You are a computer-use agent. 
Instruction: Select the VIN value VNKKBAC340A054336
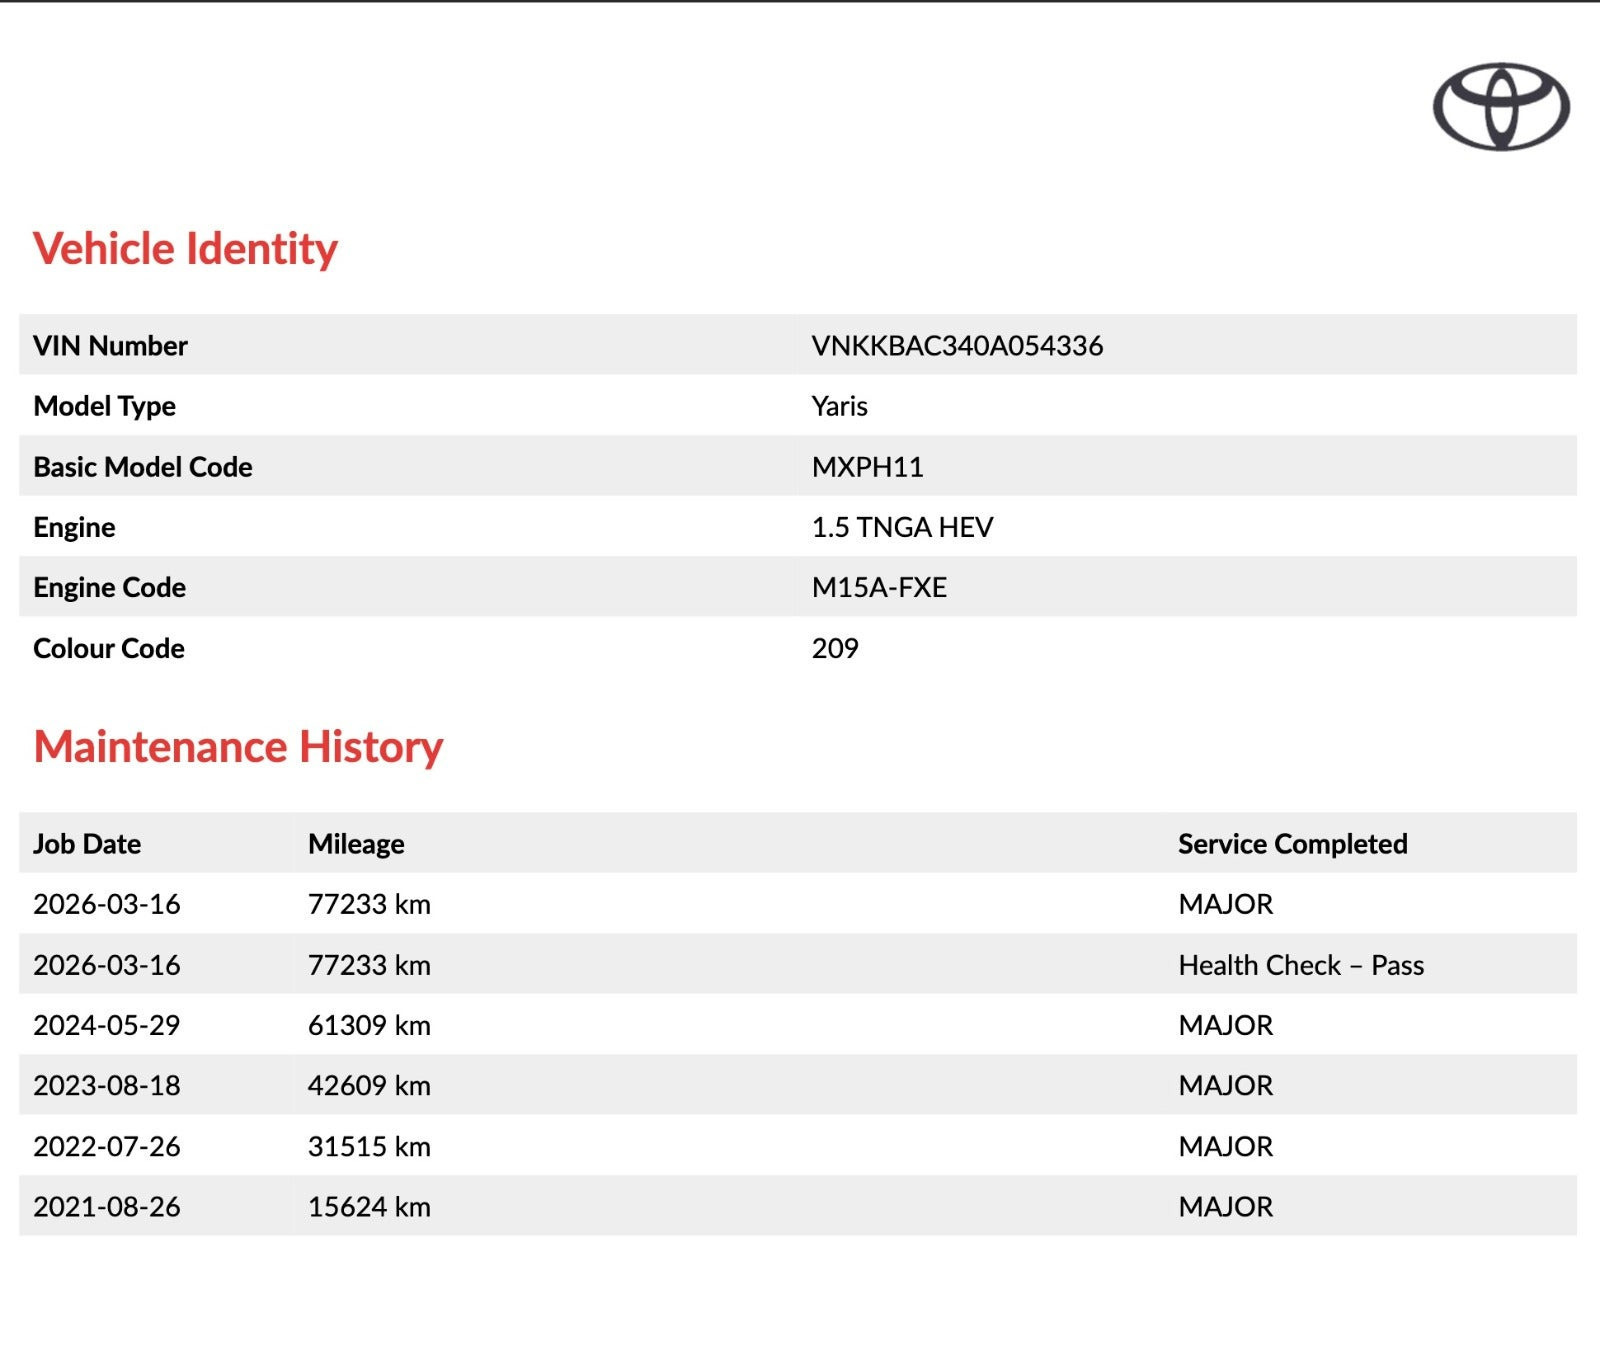957,346
